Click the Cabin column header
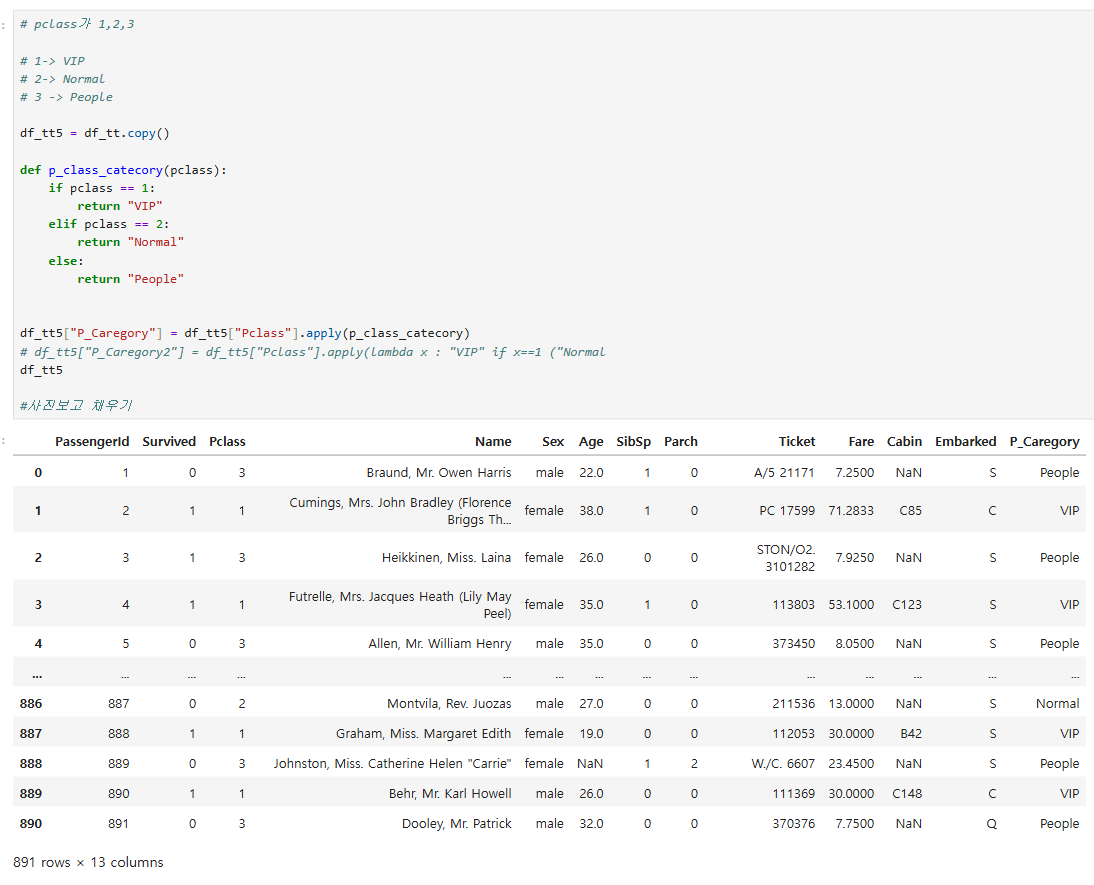The height and width of the screenshot is (885, 1094). click(x=904, y=441)
